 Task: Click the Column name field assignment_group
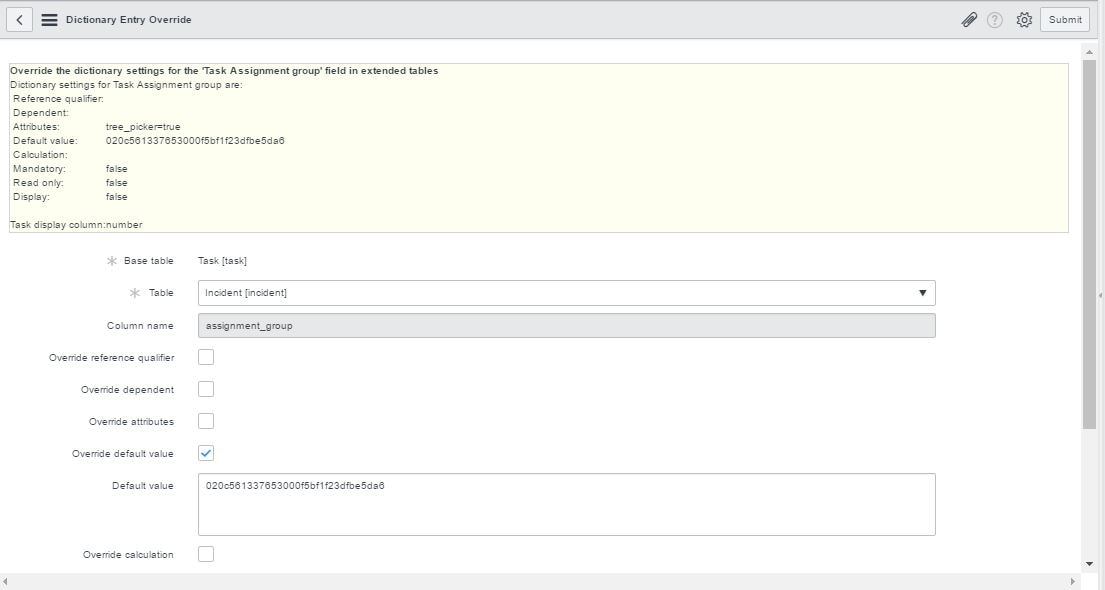tap(567, 326)
